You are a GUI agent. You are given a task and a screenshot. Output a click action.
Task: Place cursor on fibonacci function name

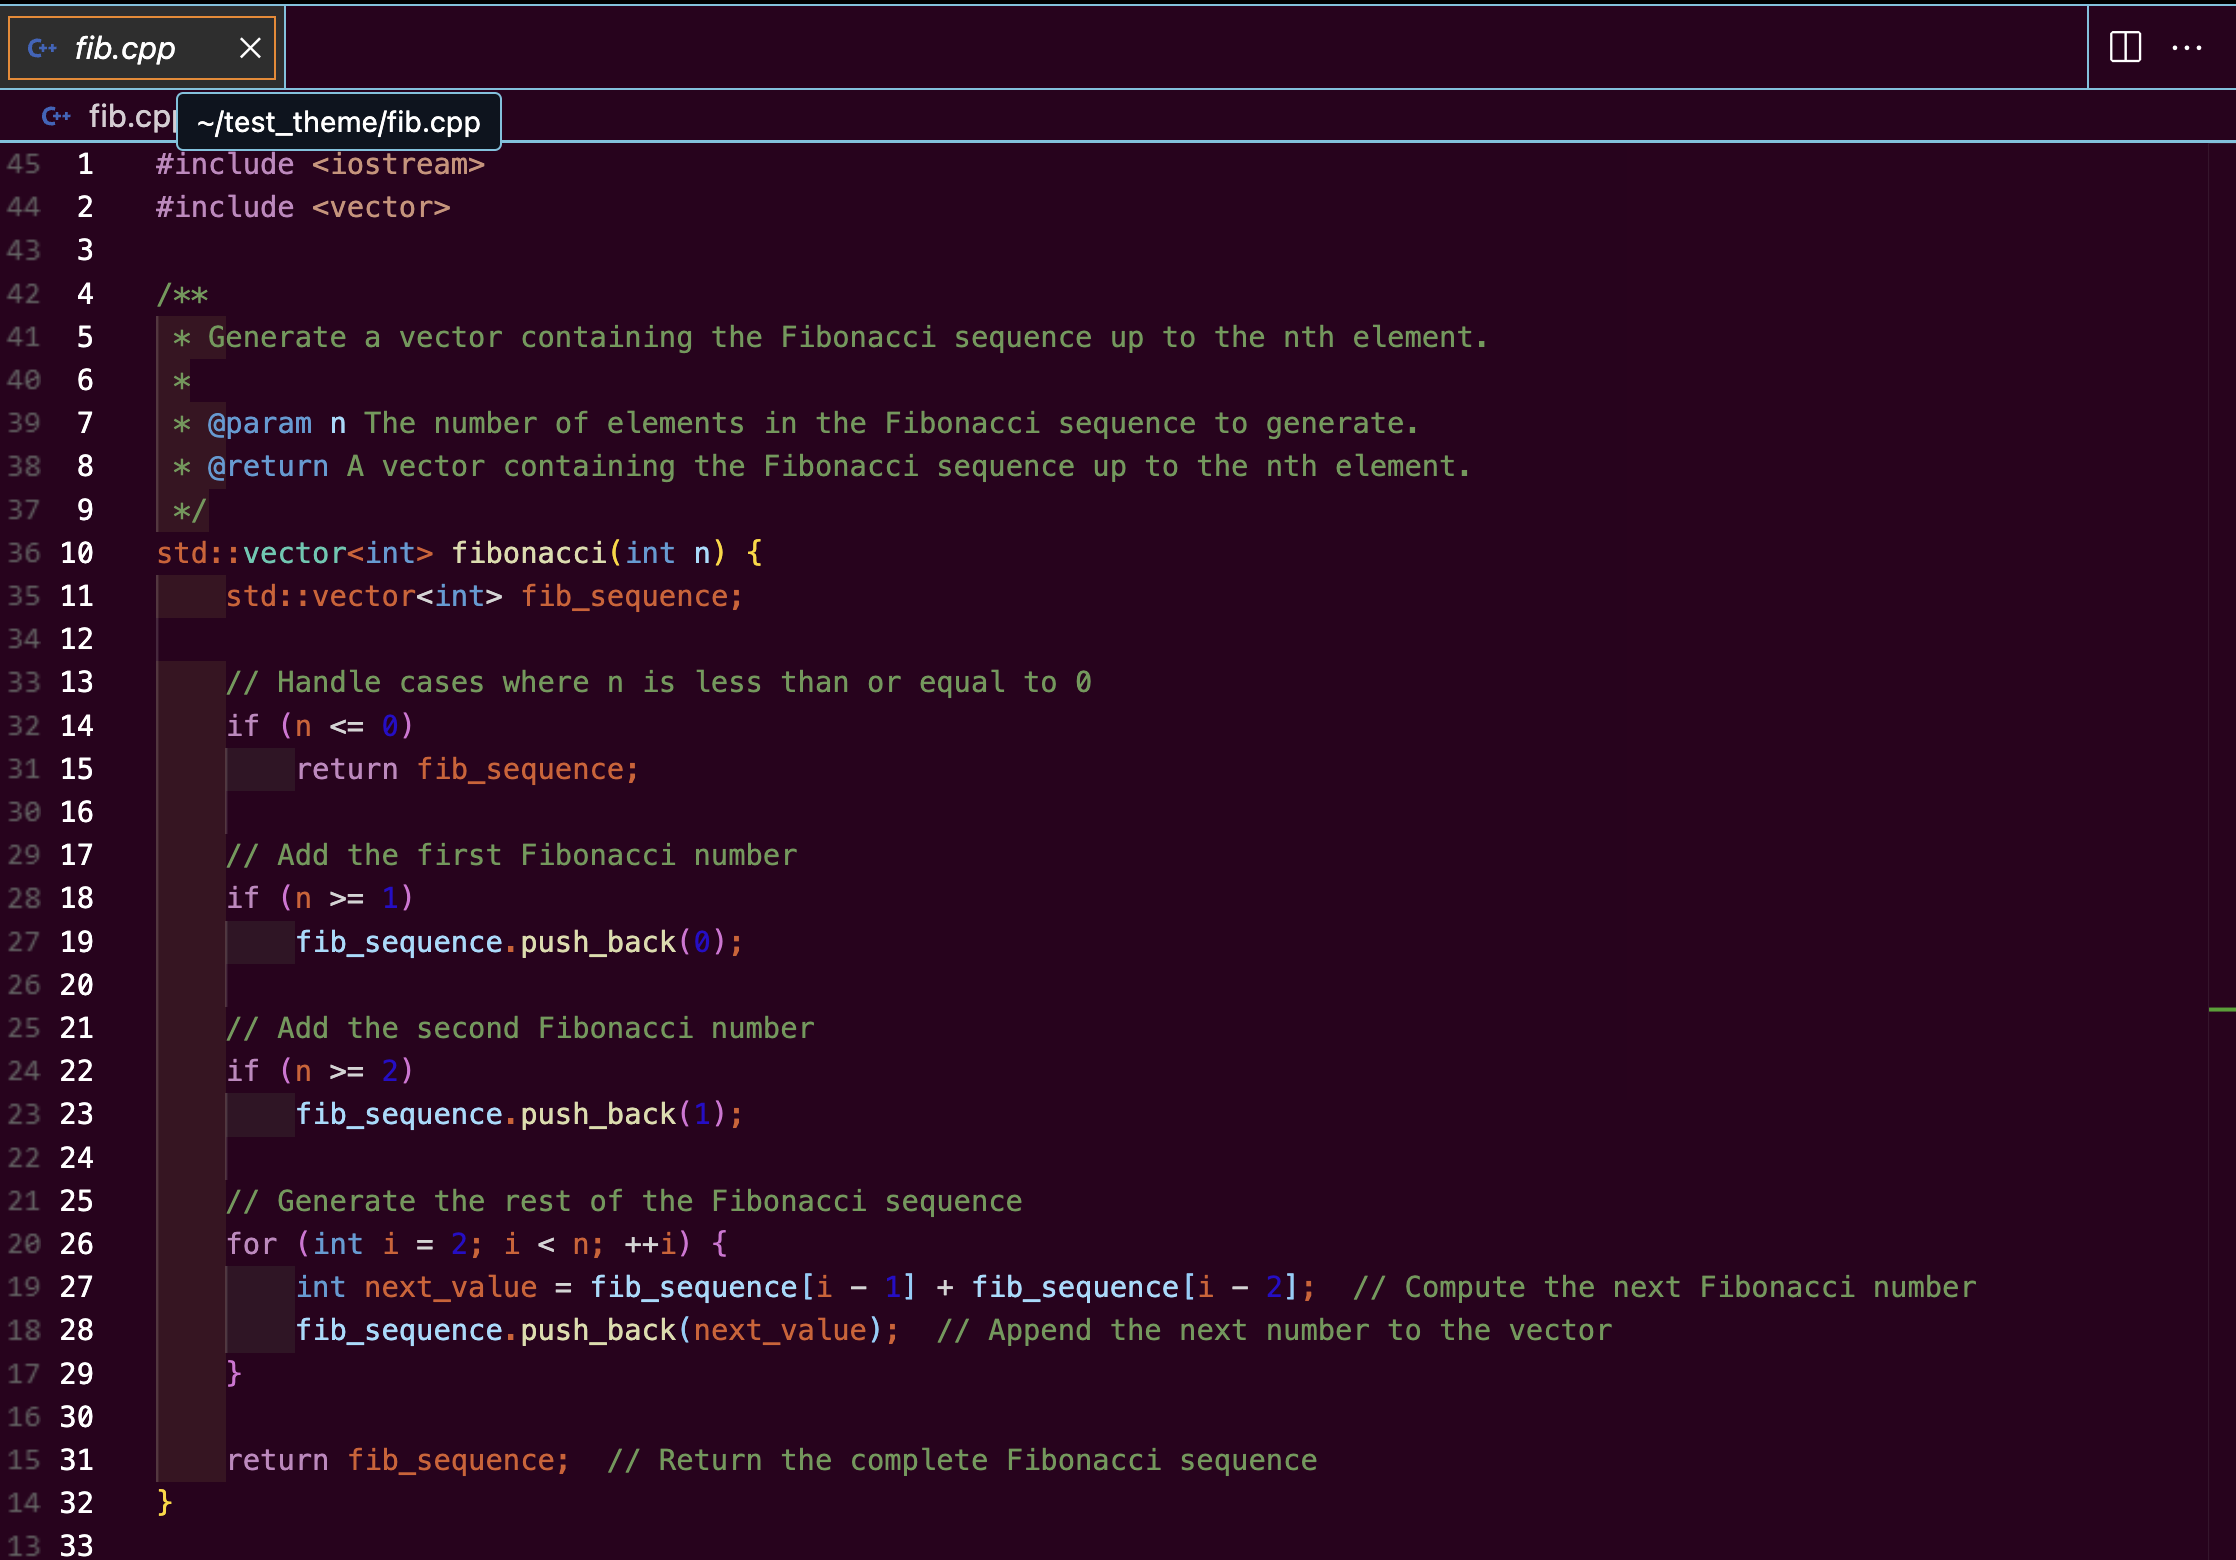[x=529, y=553]
